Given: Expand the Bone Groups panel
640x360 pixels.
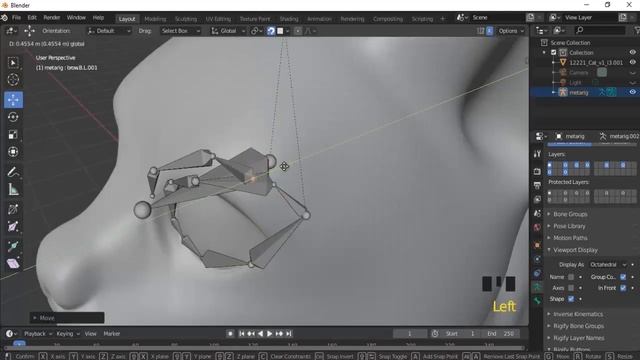Looking at the screenshot, I should tap(570, 214).
